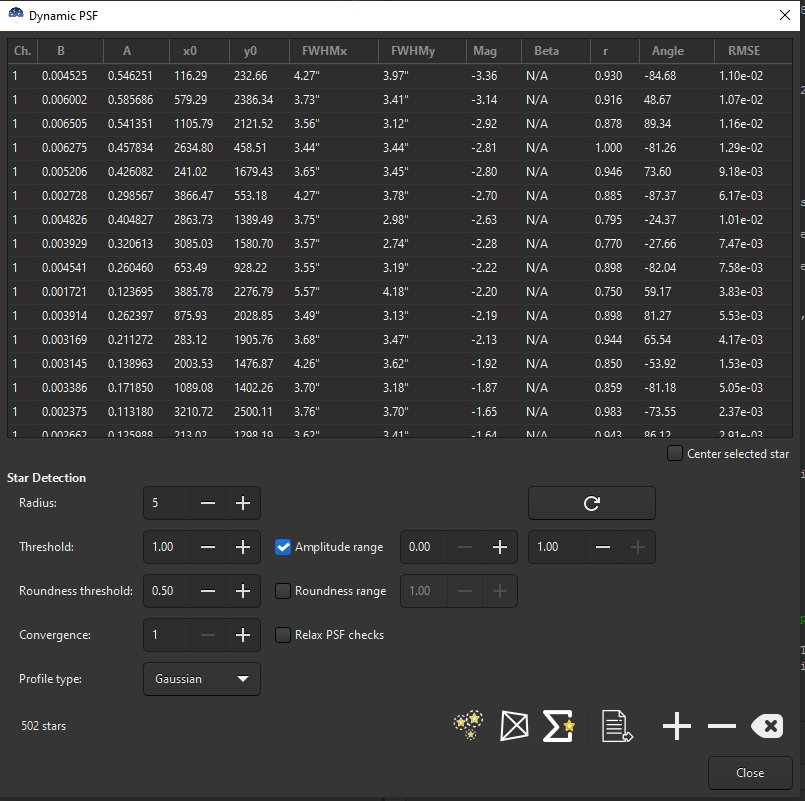Viewport: 805px width, 801px height.
Task: Increase Roundness threshold with plus button
Action: coord(242,591)
